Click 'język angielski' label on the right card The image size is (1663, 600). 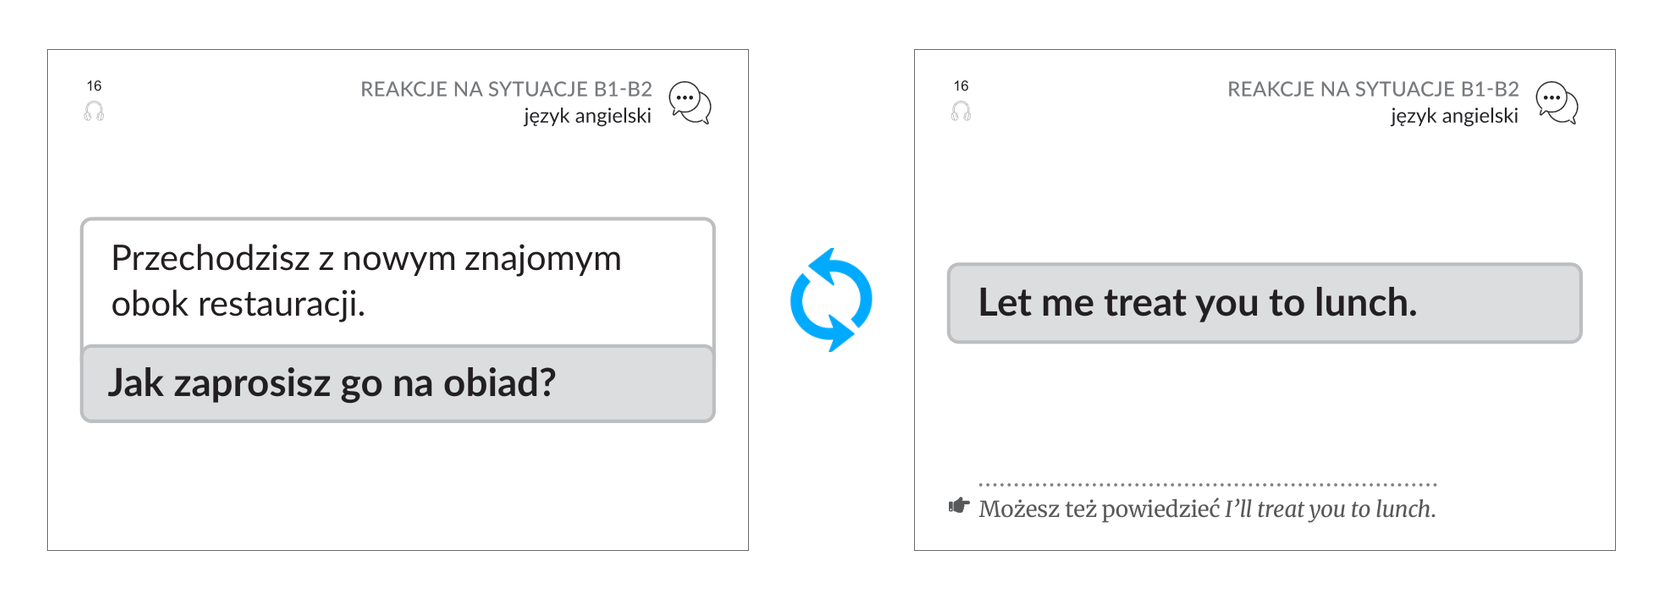point(1454,116)
